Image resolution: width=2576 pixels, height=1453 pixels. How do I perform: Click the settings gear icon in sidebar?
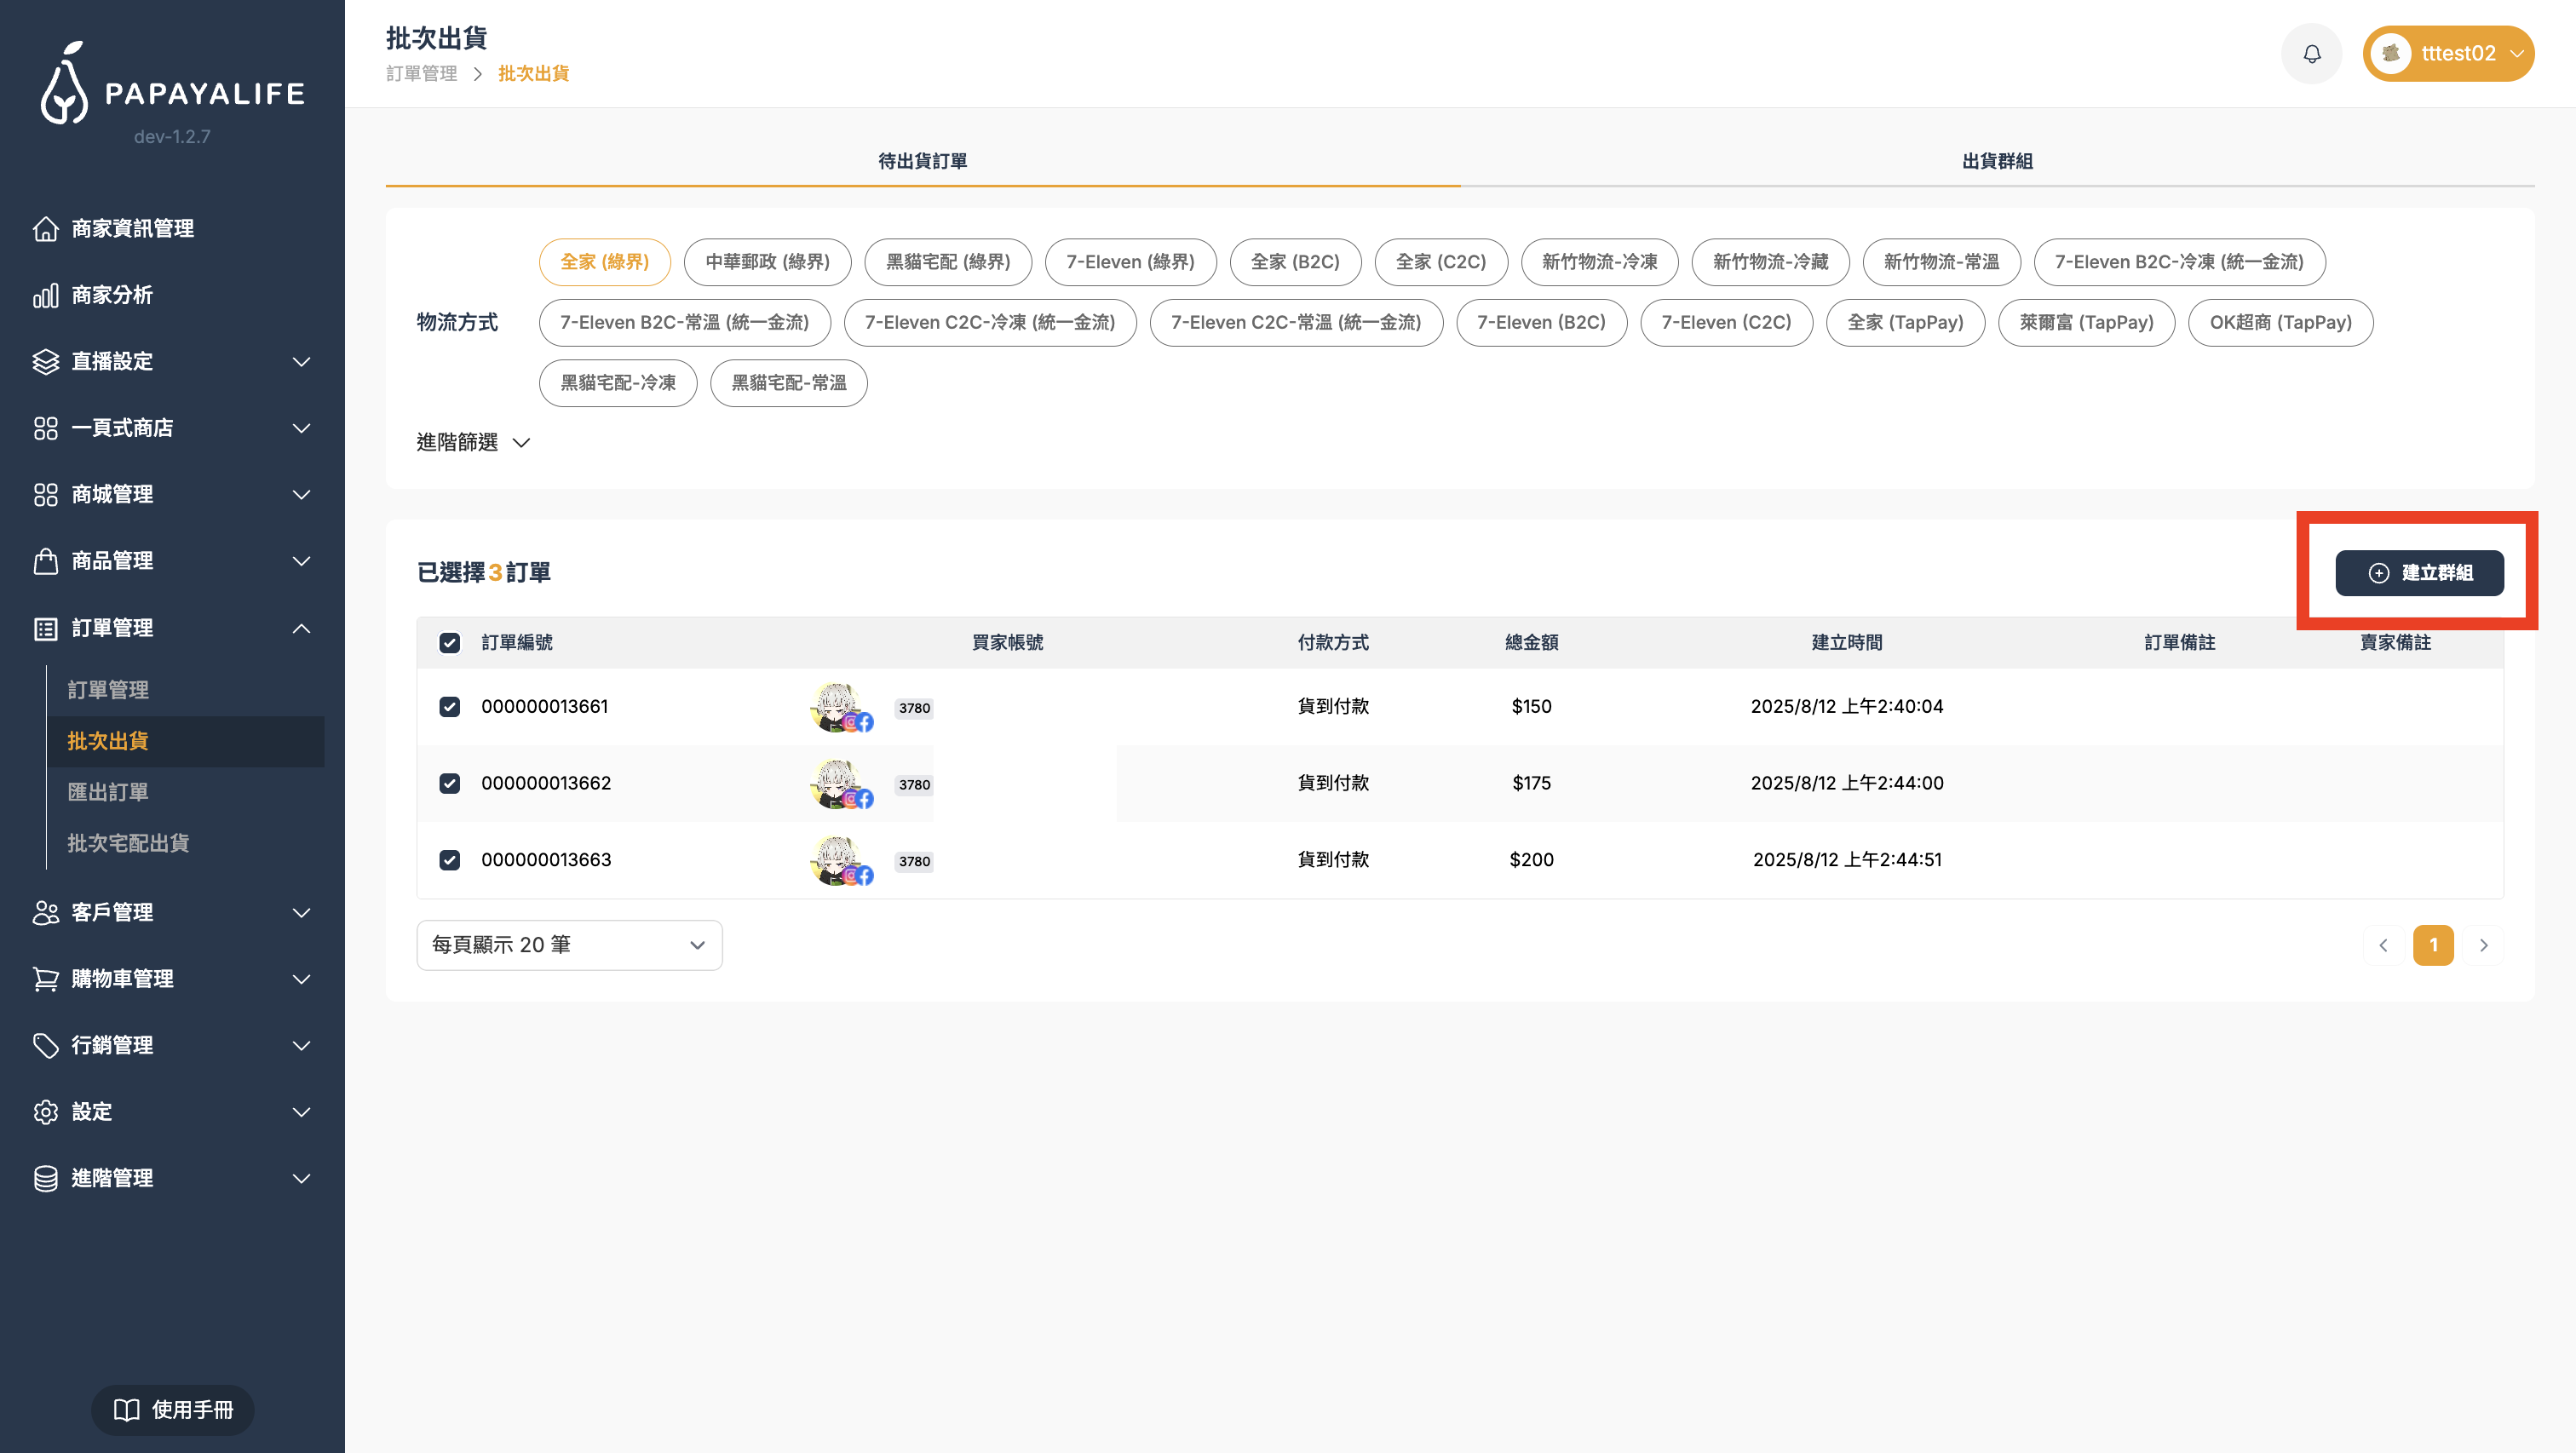coord(46,1112)
